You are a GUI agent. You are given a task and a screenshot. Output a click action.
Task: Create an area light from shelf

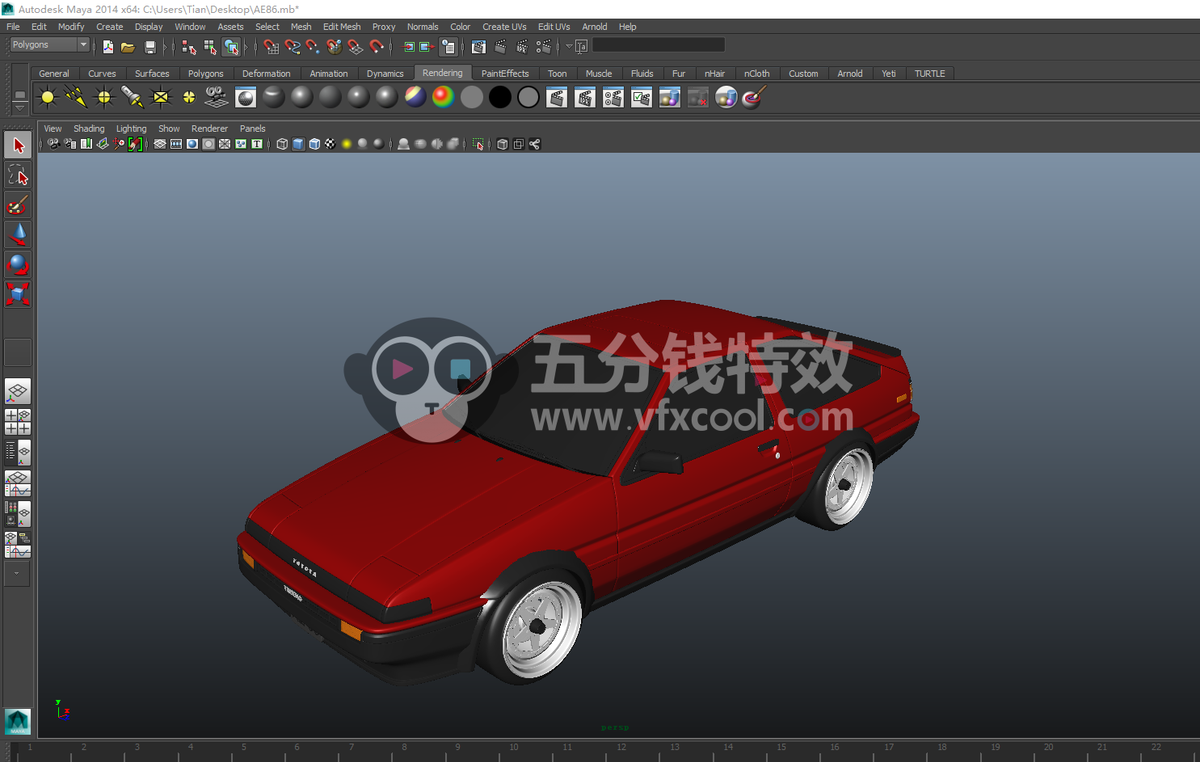pyautogui.click(x=160, y=97)
